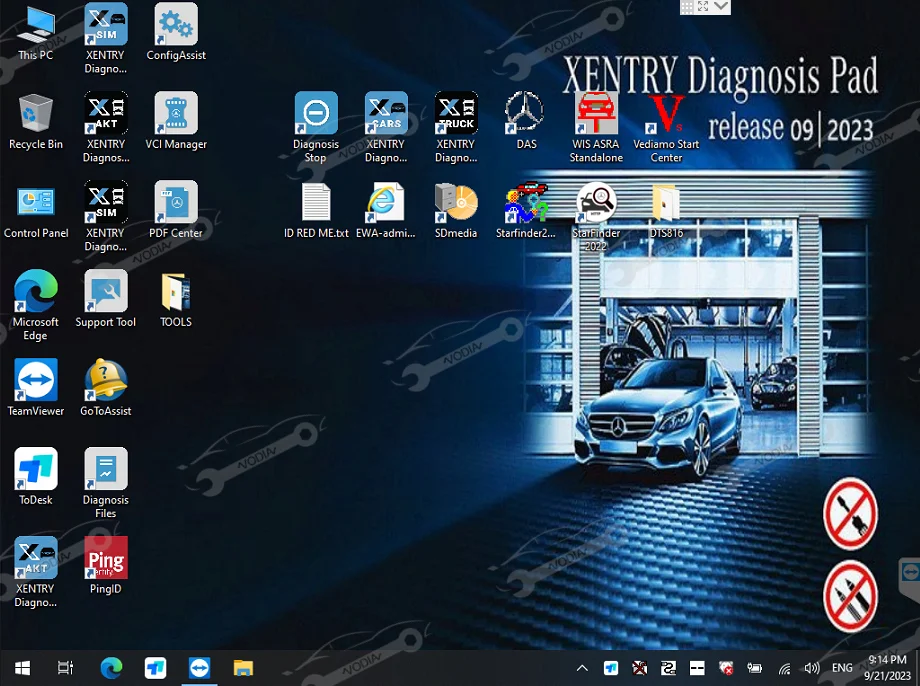Open the ToDesk desktop shortcut
Screen dimensions: 920x686
(x=35, y=477)
